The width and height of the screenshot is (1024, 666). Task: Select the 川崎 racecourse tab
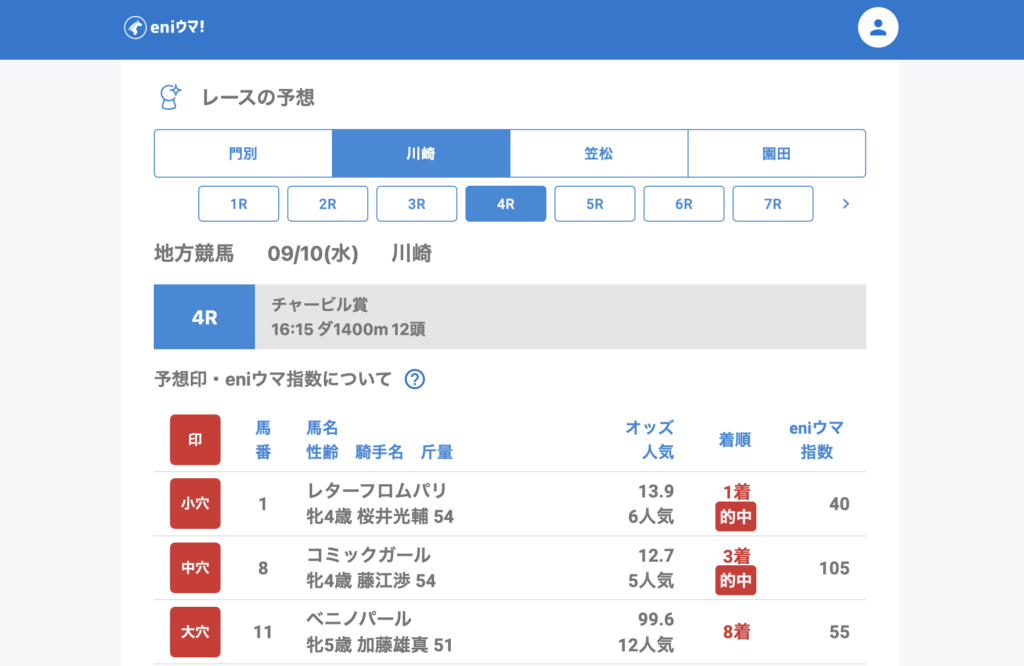[421, 153]
